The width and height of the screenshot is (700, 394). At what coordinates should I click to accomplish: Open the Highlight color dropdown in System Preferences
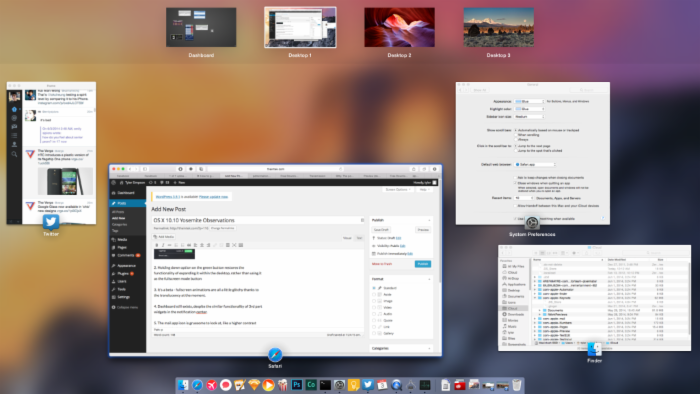click(x=529, y=109)
